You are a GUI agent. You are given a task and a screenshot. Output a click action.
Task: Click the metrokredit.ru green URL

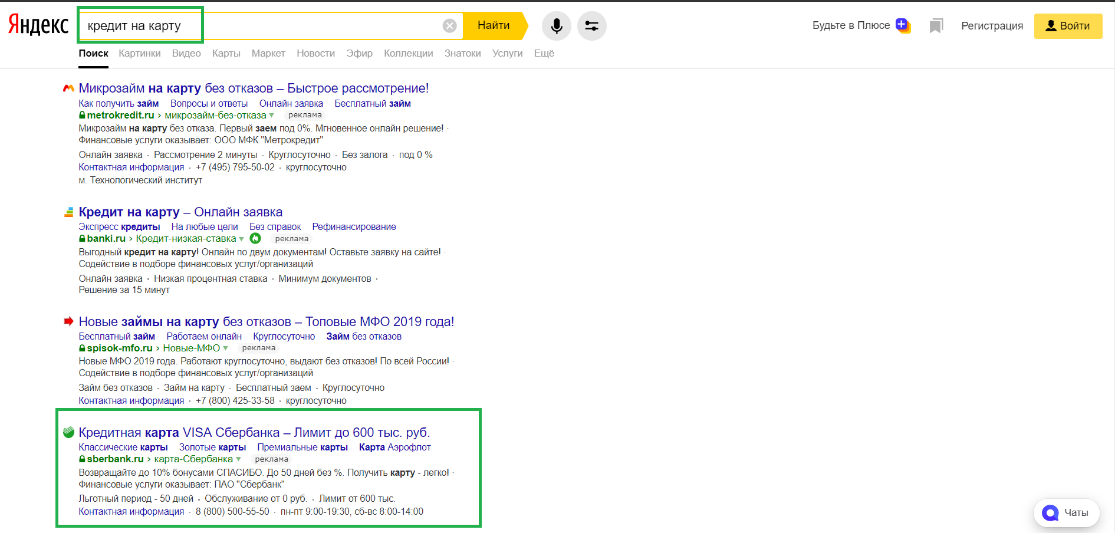(x=120, y=115)
